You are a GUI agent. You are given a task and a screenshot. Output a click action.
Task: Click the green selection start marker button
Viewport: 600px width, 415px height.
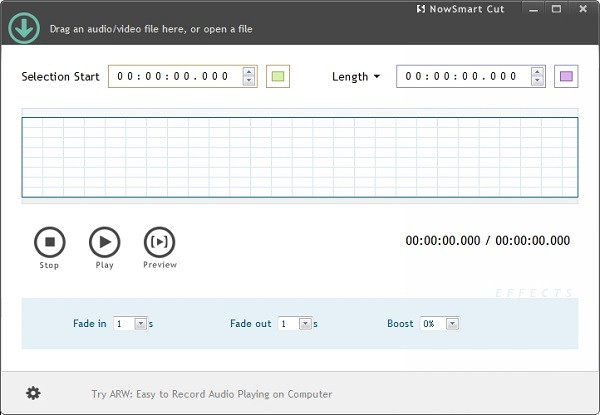tap(278, 77)
